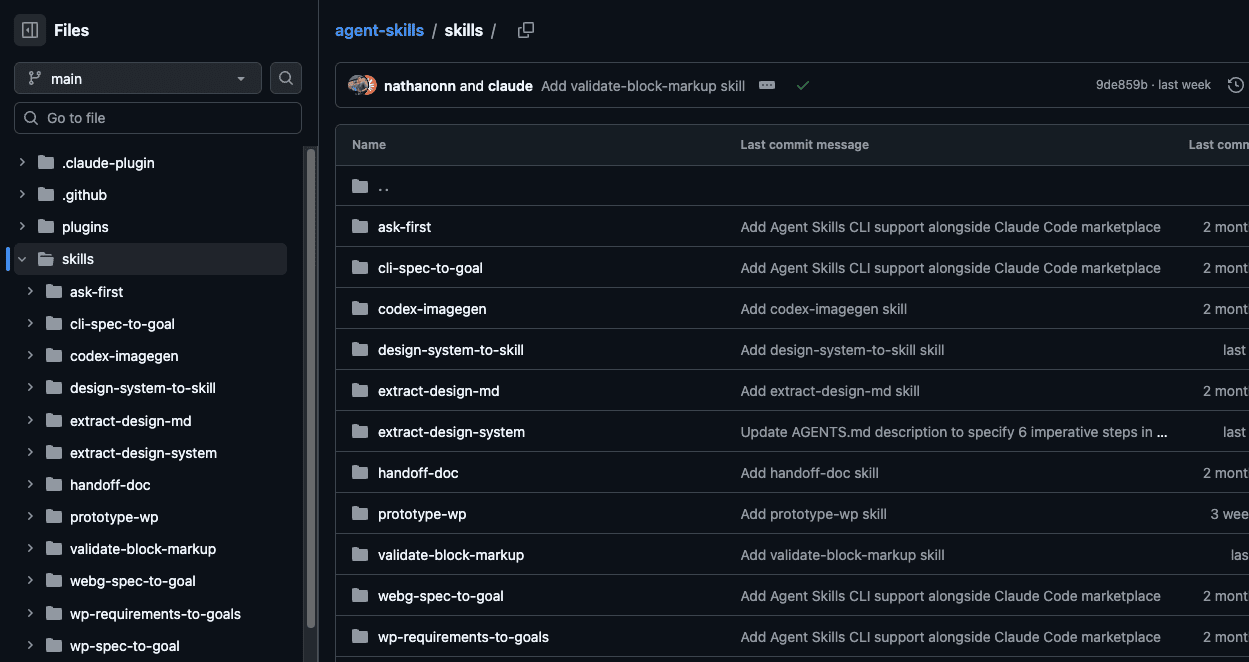Click folder icon of parent directory row
This screenshot has width=1249, height=662.
click(x=360, y=186)
